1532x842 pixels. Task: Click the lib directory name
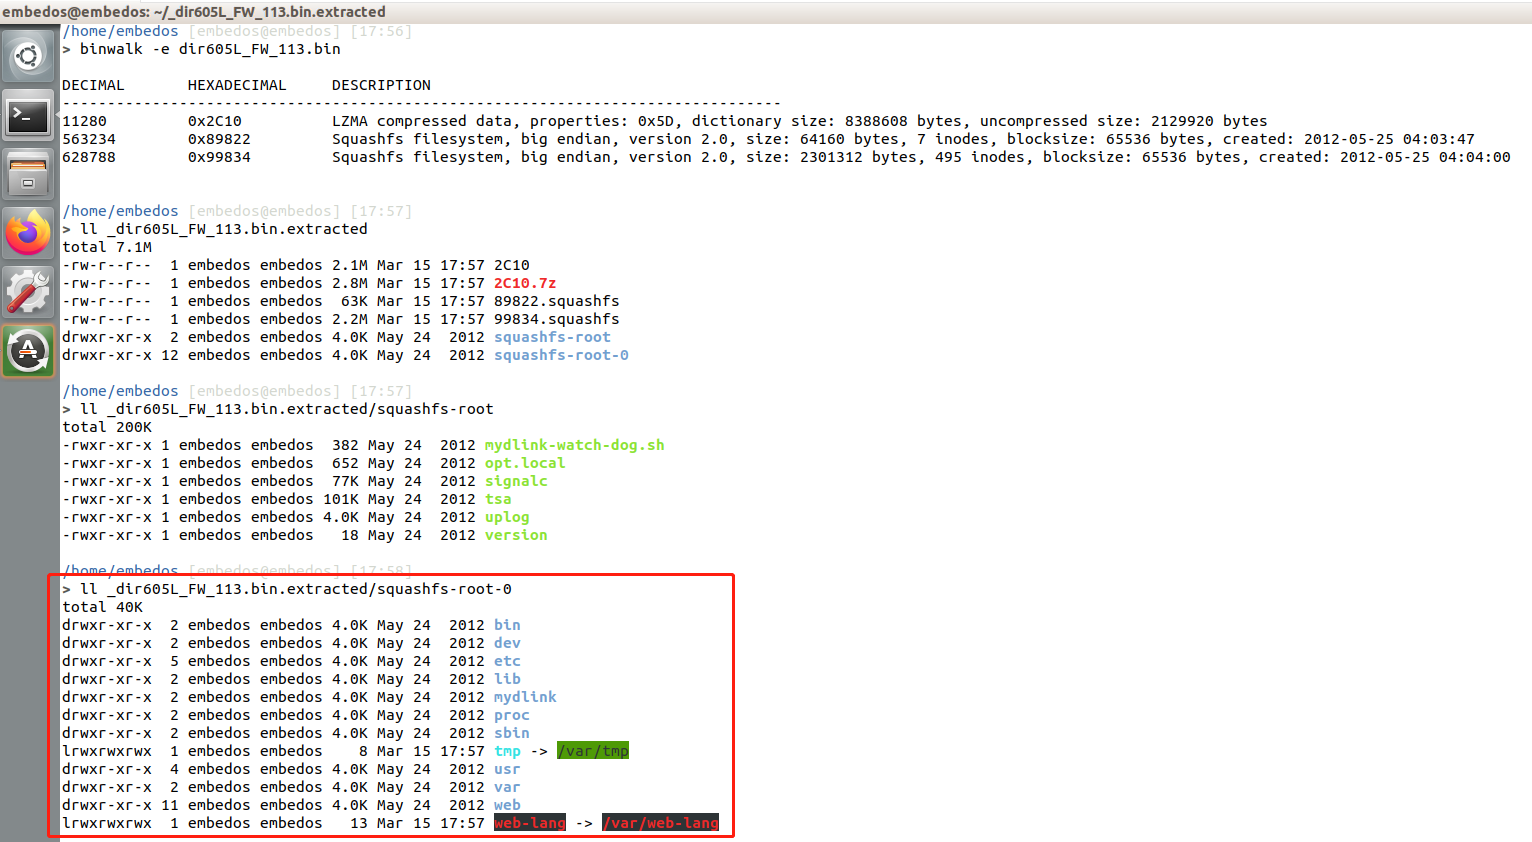click(507, 679)
